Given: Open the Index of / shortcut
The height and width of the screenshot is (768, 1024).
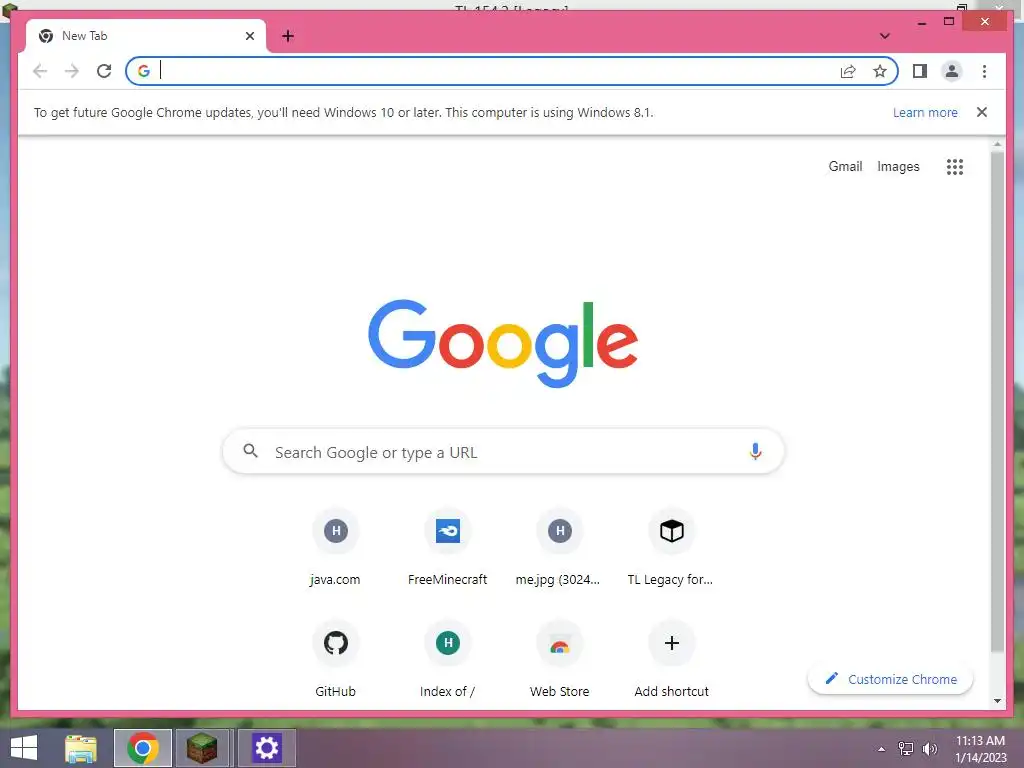Looking at the screenshot, I should [447, 660].
